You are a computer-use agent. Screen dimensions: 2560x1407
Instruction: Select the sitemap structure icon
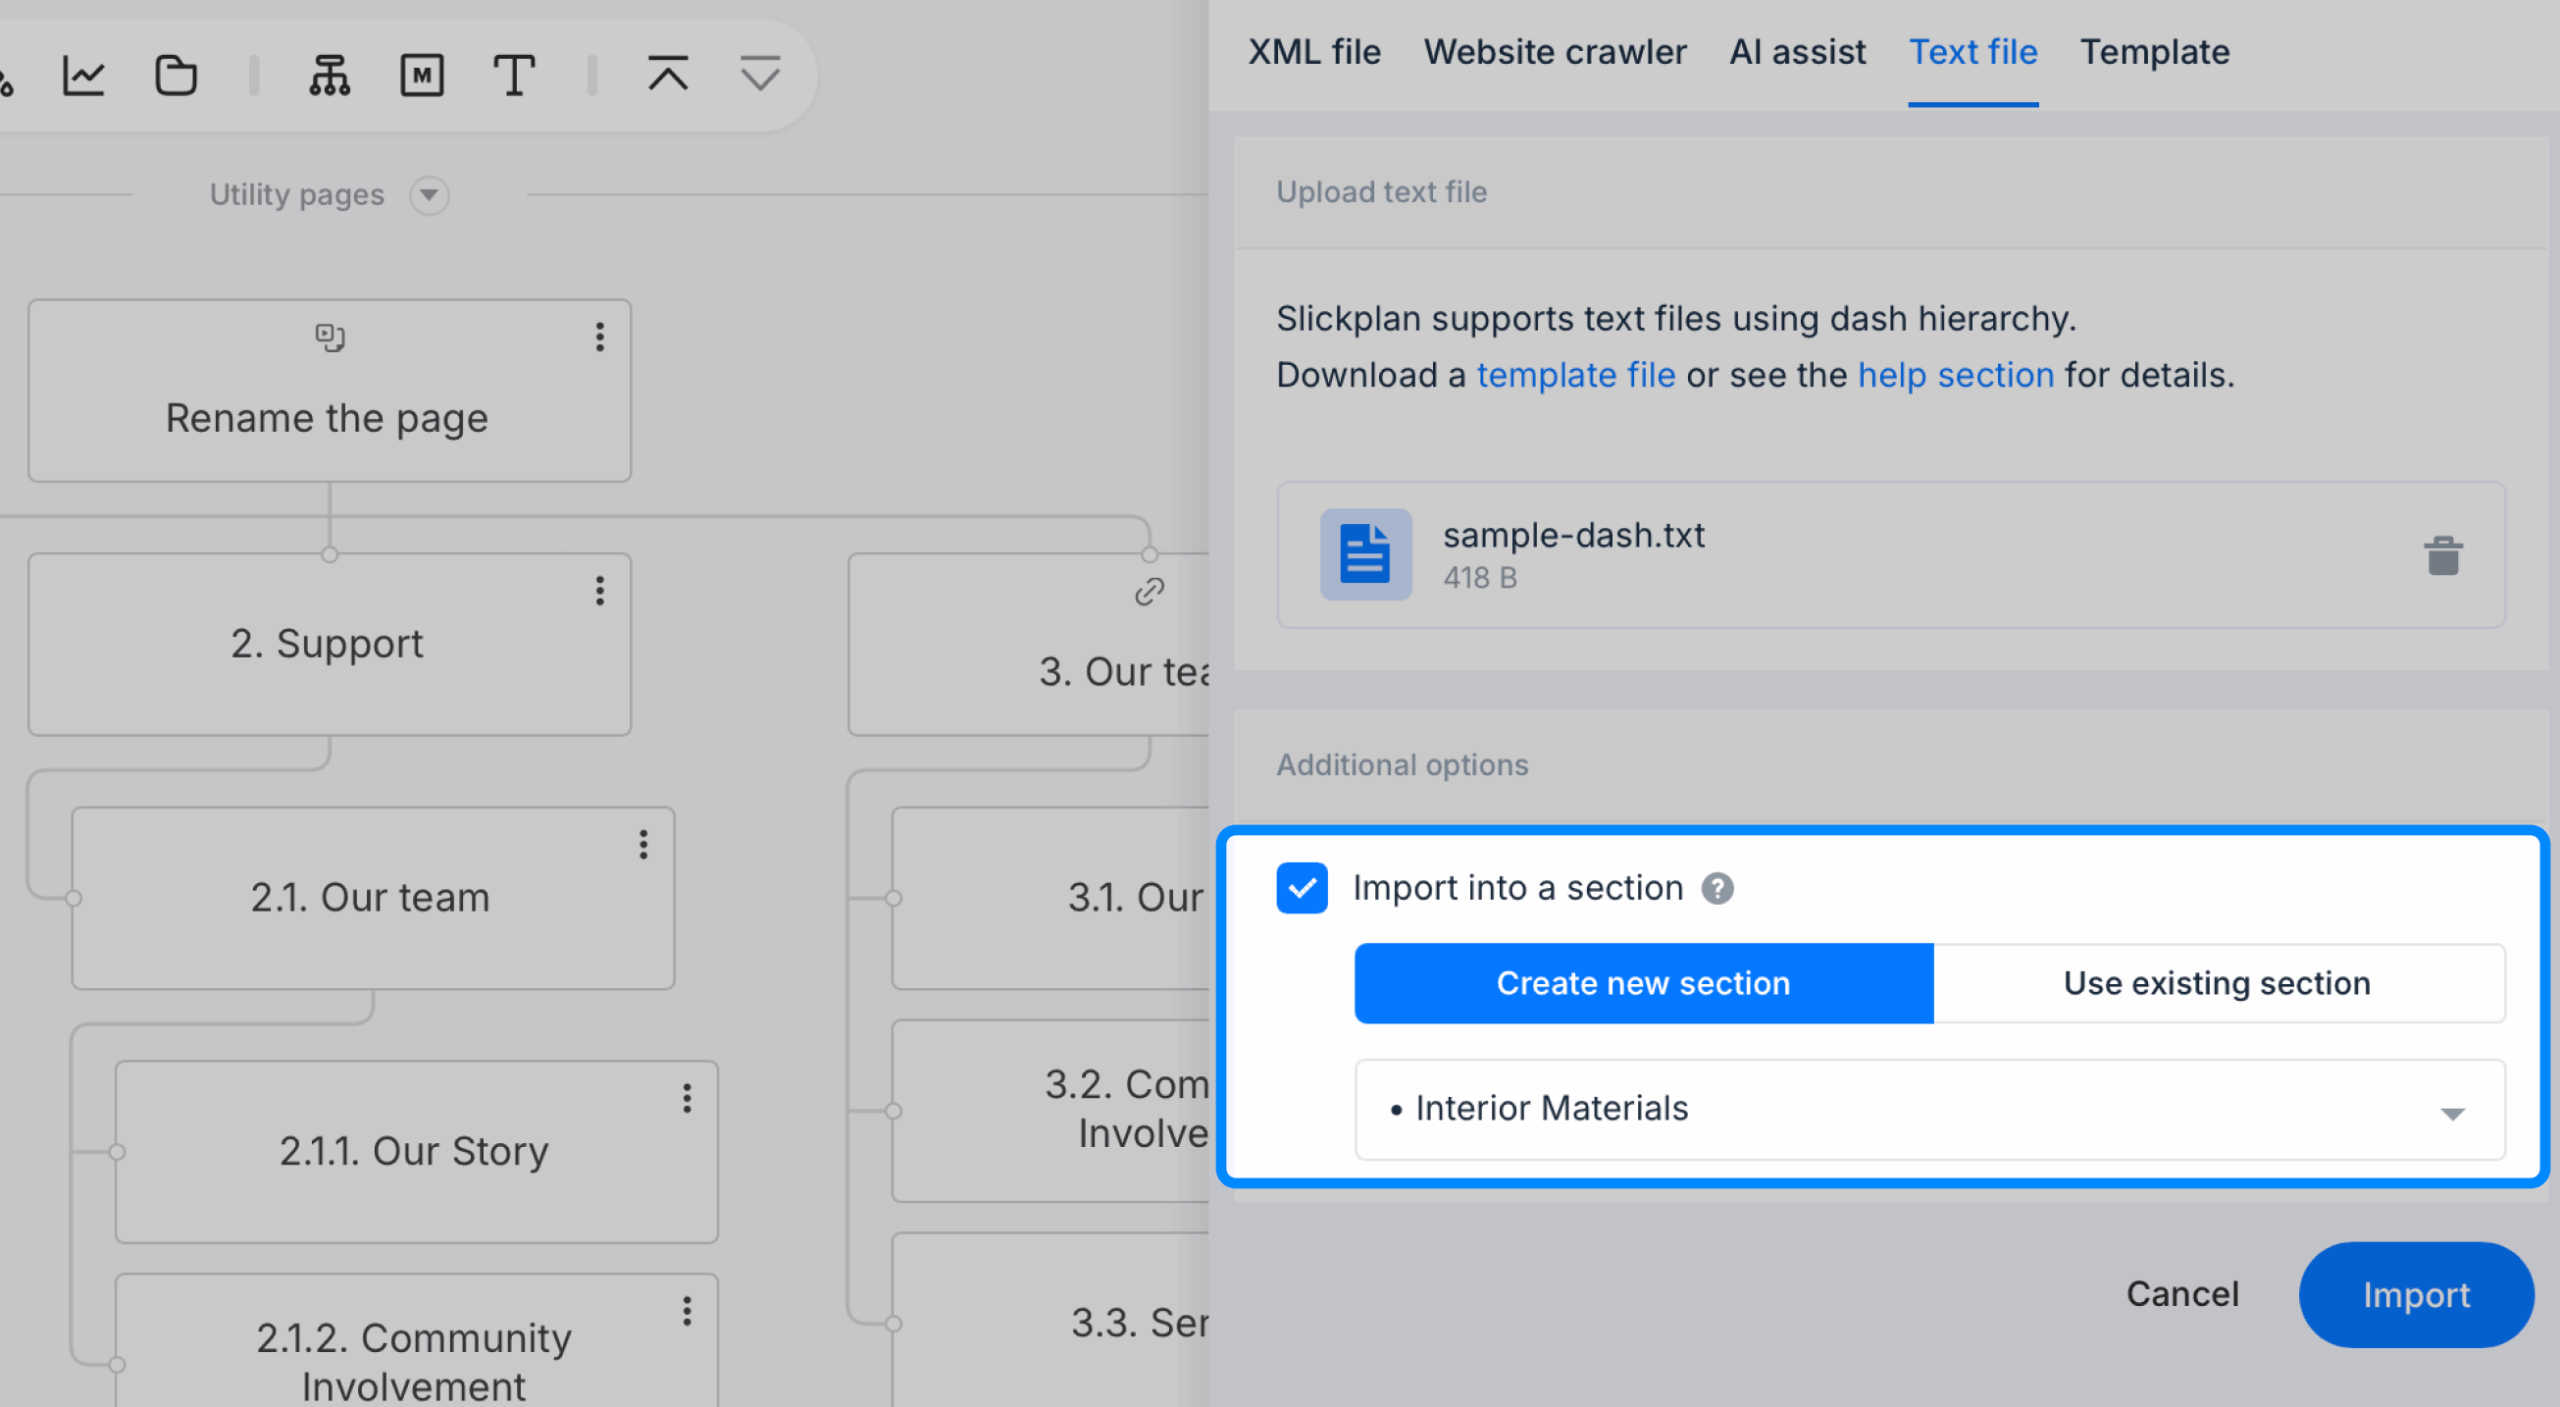tap(330, 75)
